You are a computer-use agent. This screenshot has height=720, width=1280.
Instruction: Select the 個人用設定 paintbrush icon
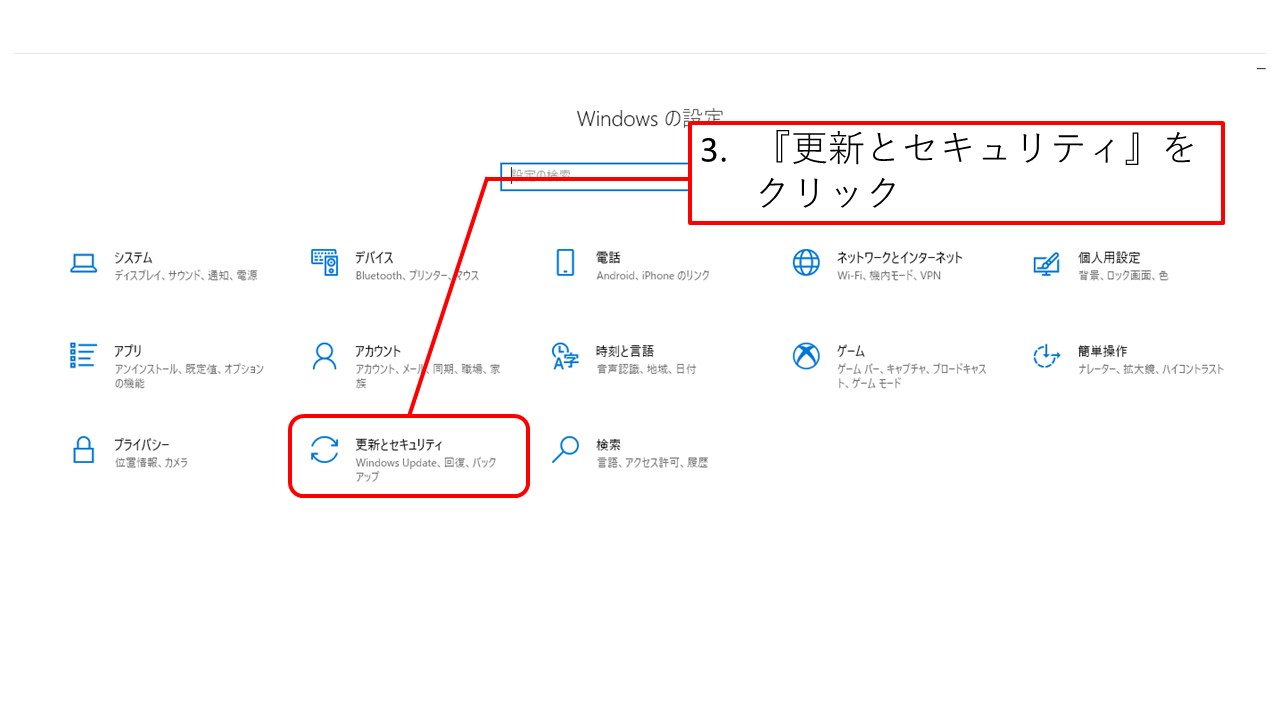1046,264
